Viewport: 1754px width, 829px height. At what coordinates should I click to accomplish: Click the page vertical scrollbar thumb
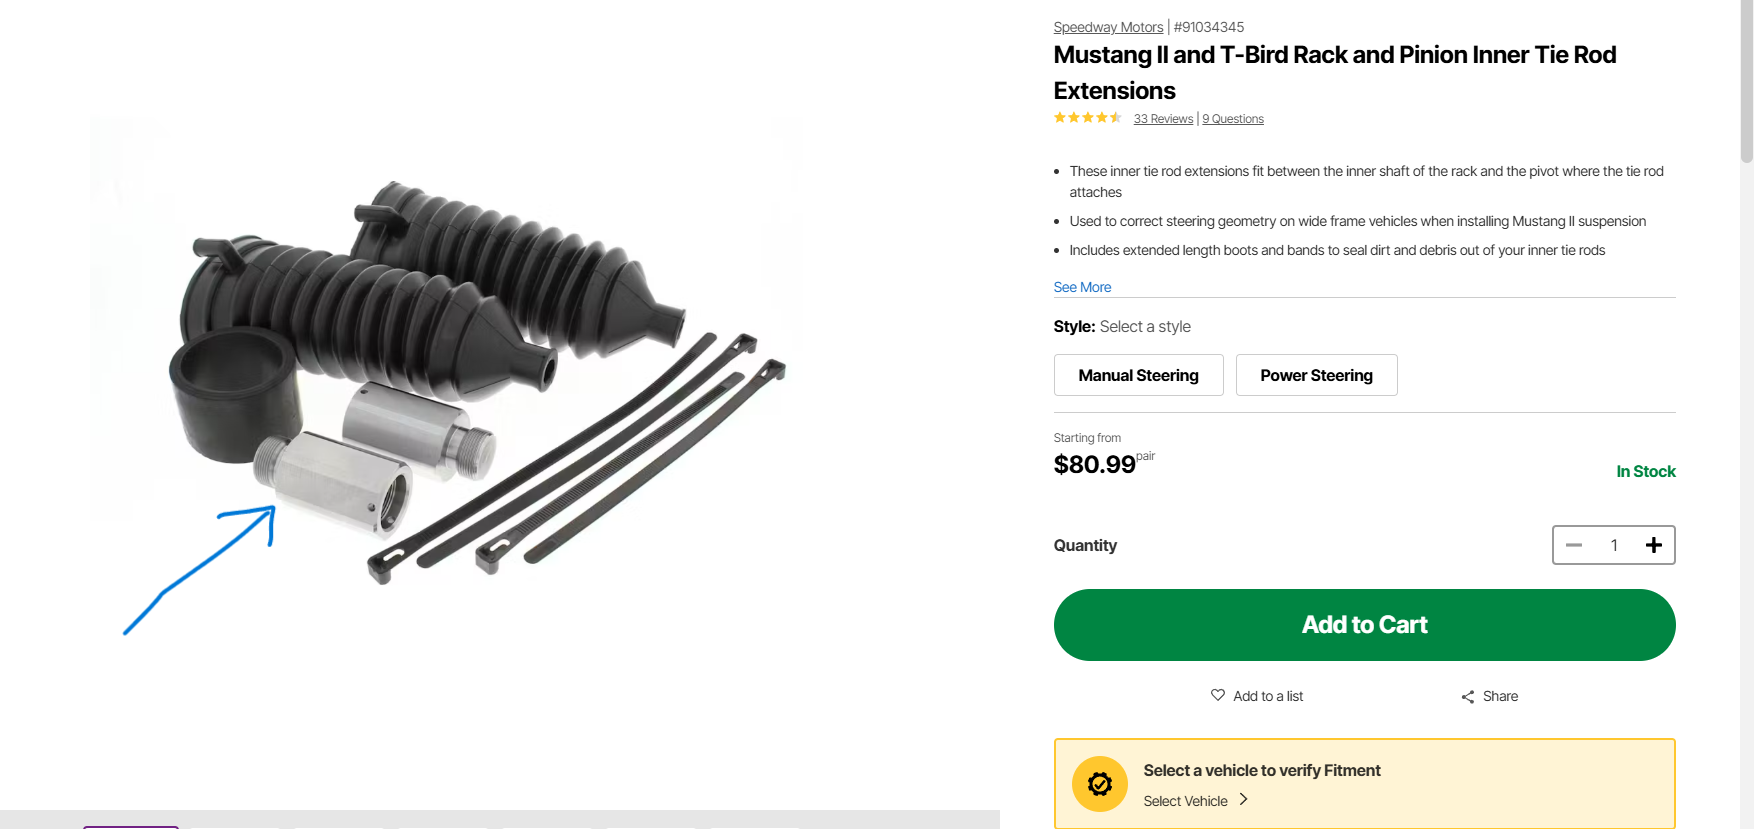pyautogui.click(x=1746, y=80)
